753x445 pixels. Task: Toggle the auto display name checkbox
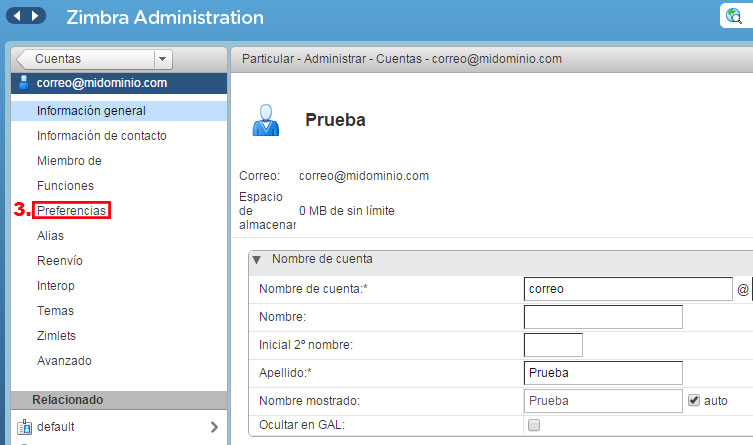point(694,400)
